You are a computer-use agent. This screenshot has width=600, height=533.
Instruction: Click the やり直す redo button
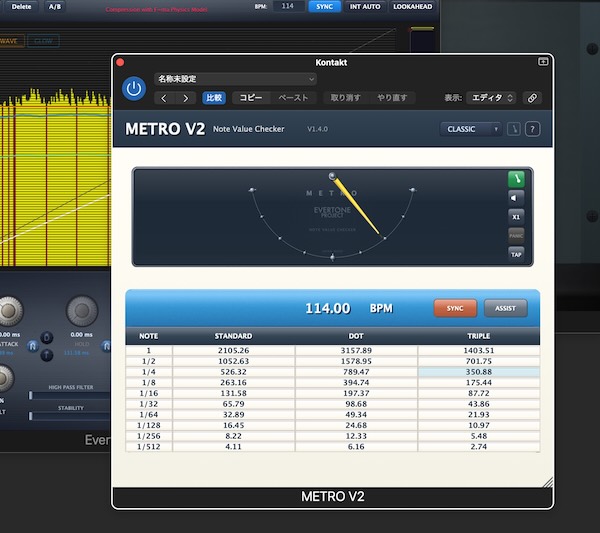[392, 98]
